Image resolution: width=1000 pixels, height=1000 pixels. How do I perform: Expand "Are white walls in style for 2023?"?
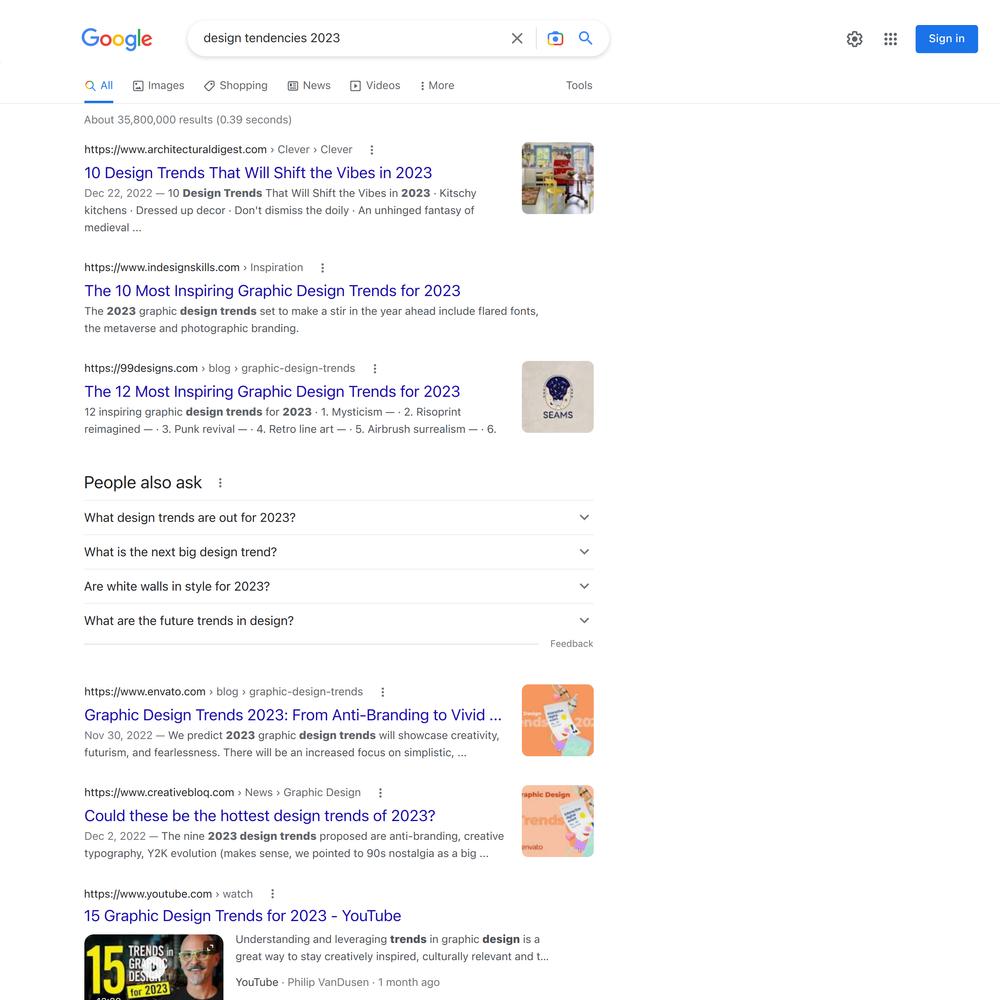coord(339,587)
